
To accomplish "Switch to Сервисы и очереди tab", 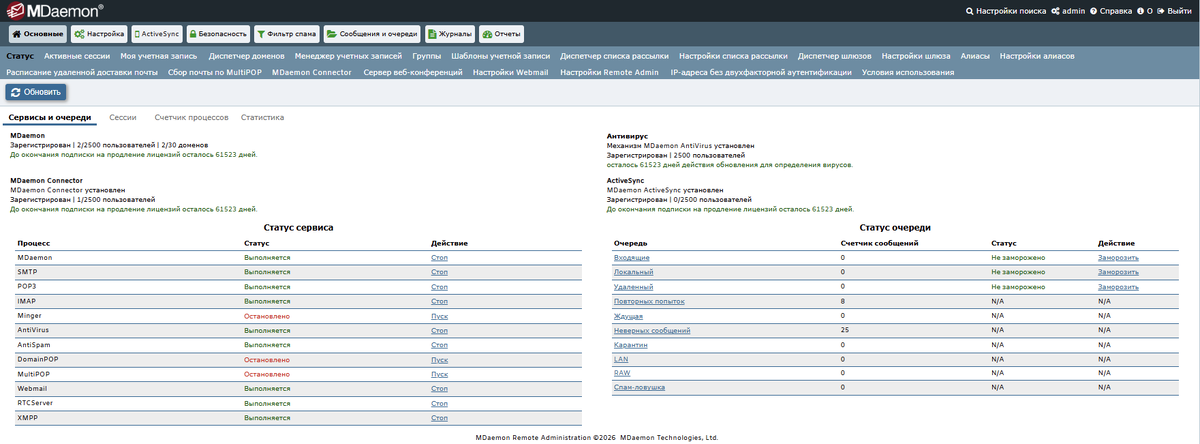I will [50, 117].
